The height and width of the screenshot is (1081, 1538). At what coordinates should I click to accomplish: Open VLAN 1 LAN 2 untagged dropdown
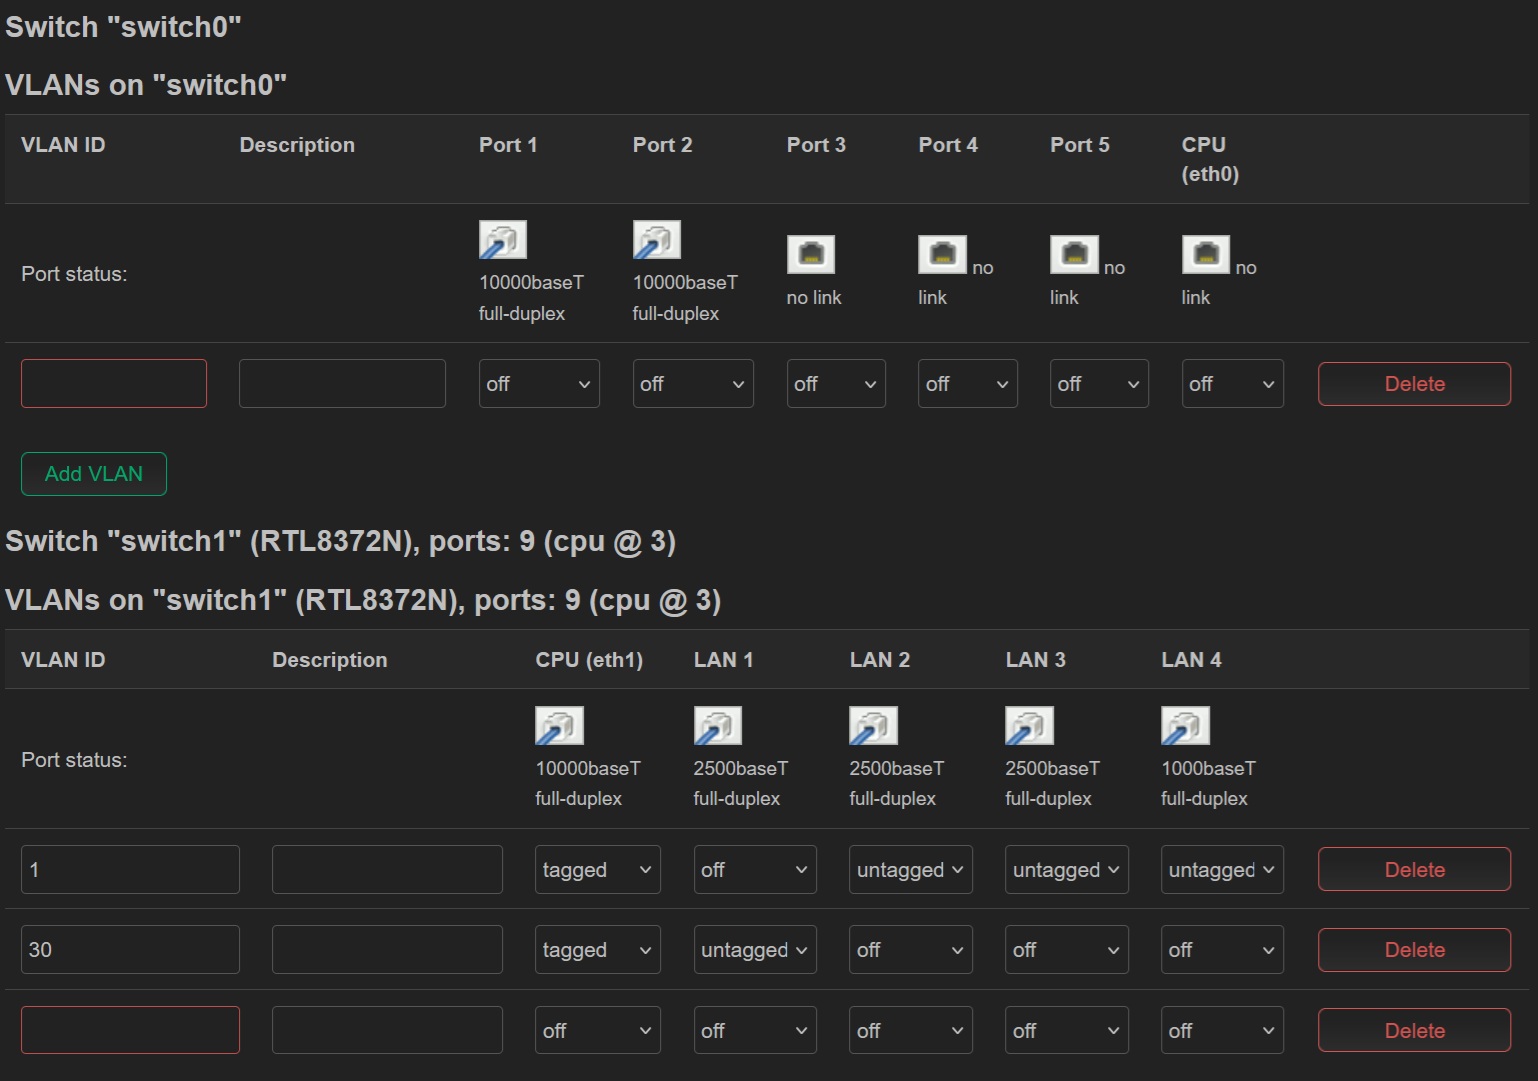tap(910, 870)
